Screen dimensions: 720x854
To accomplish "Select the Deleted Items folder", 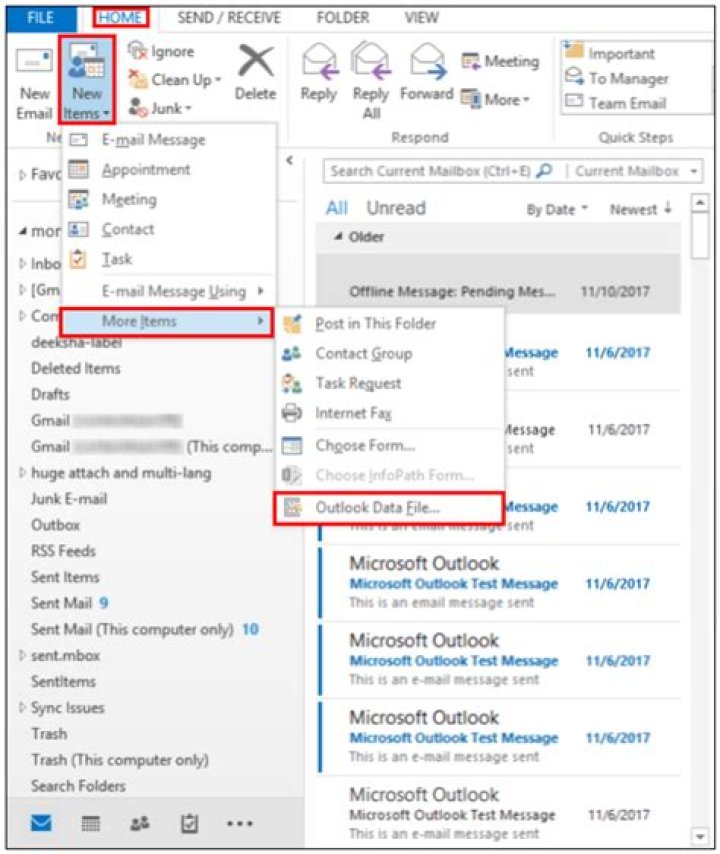I will (75, 368).
